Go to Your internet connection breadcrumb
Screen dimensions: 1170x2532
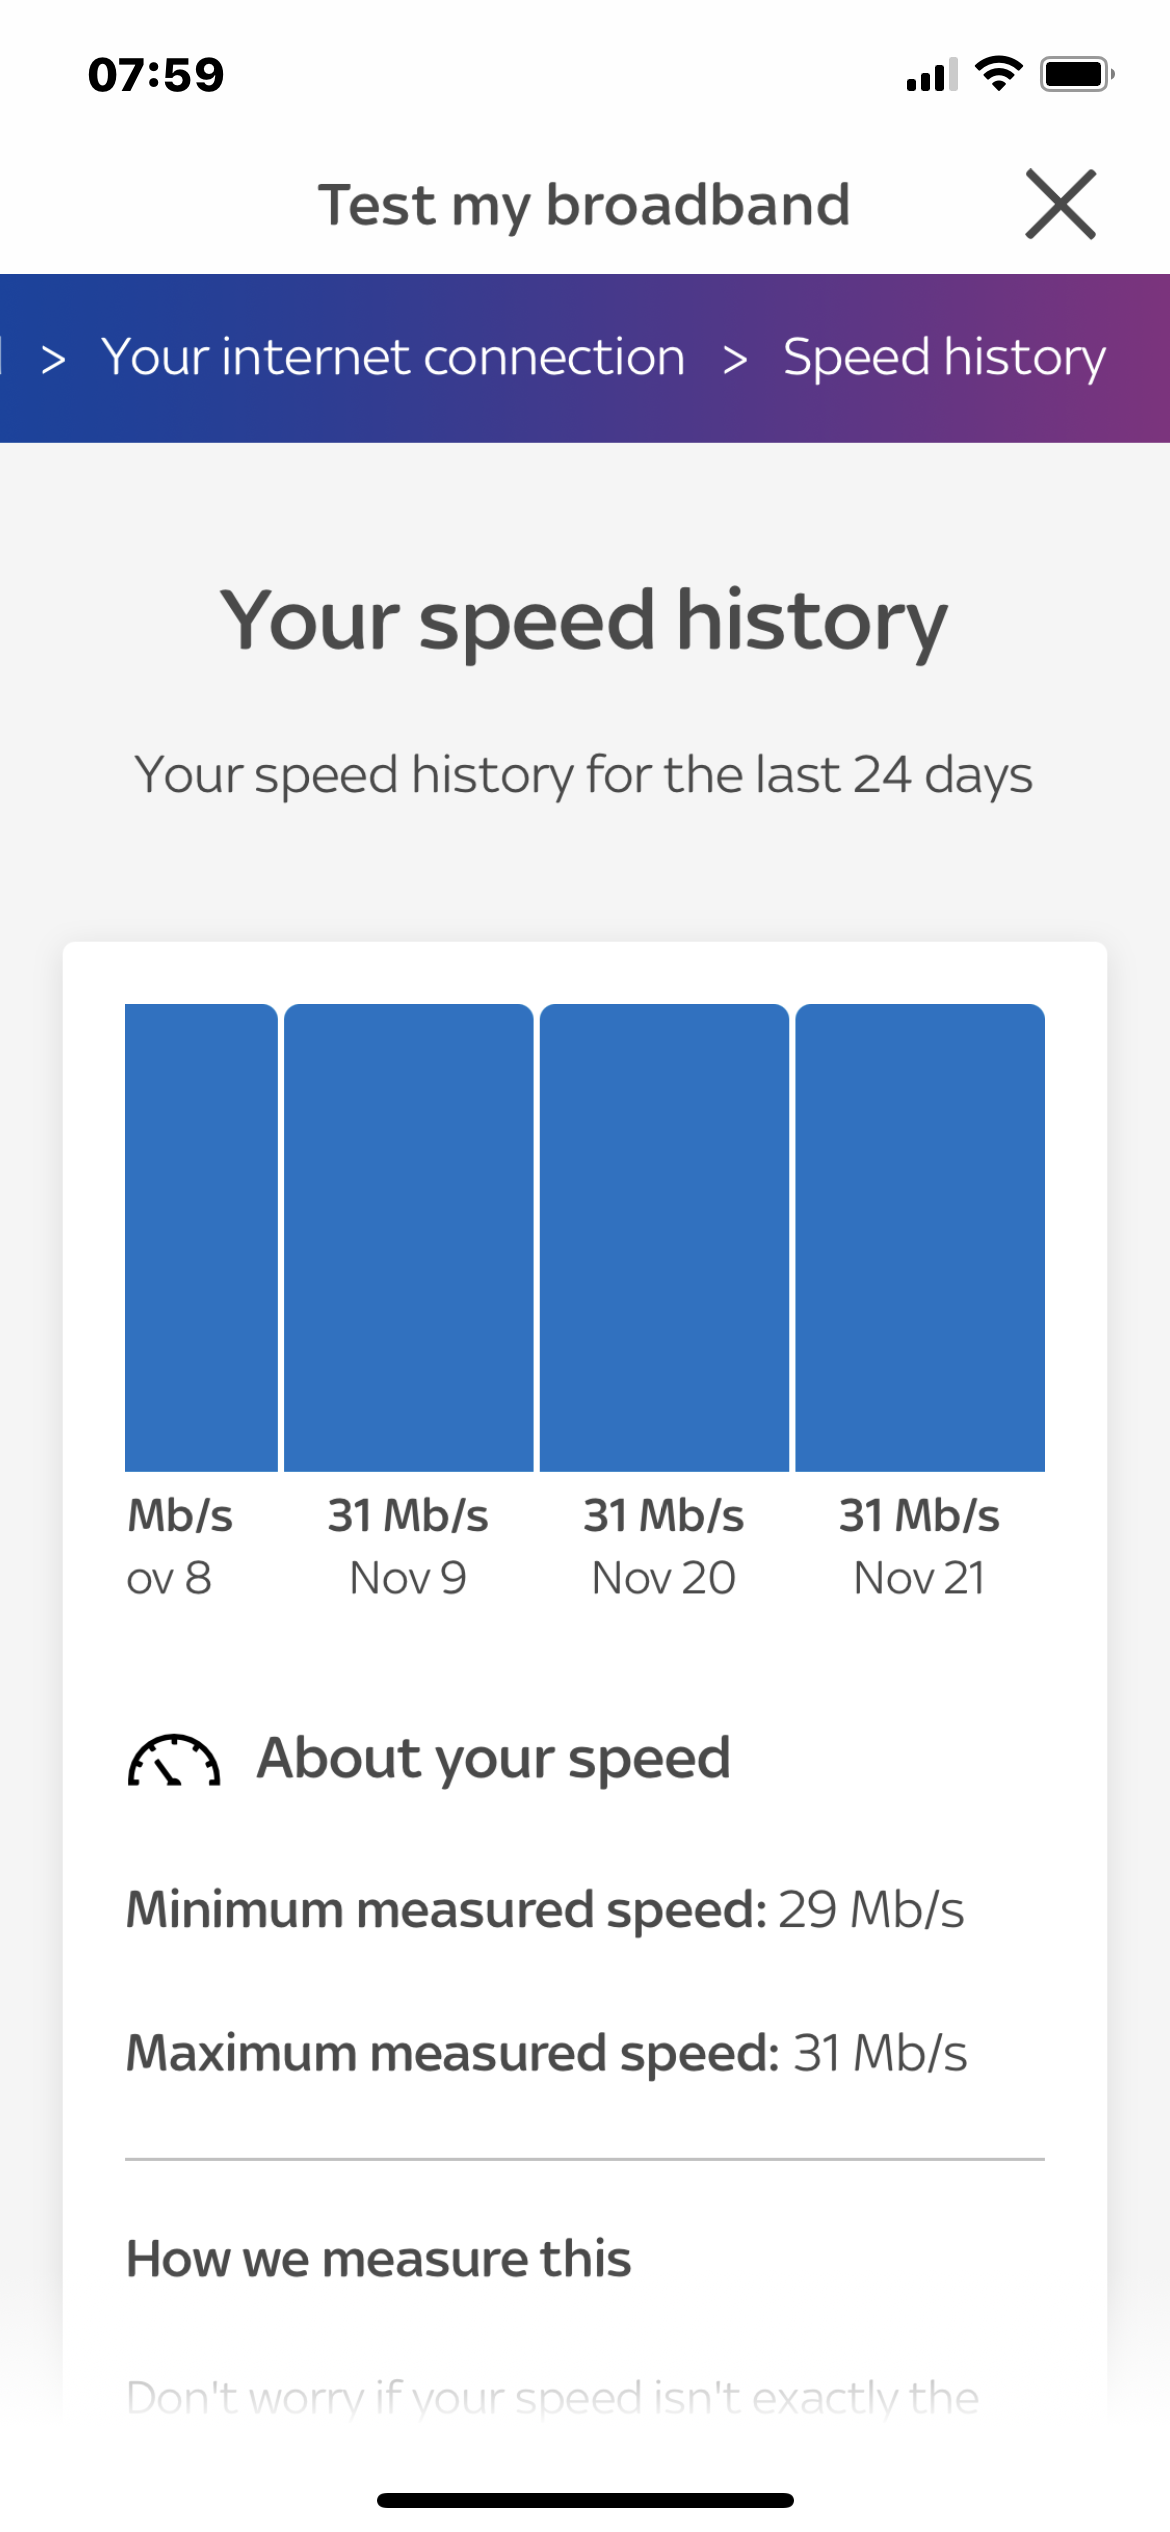point(393,357)
